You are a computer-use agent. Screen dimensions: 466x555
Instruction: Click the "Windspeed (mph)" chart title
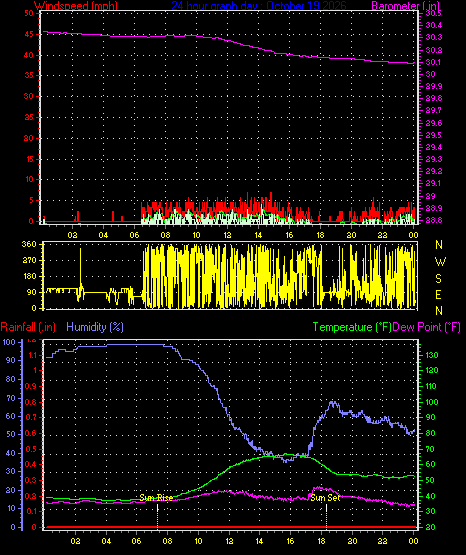[x=76, y=6]
